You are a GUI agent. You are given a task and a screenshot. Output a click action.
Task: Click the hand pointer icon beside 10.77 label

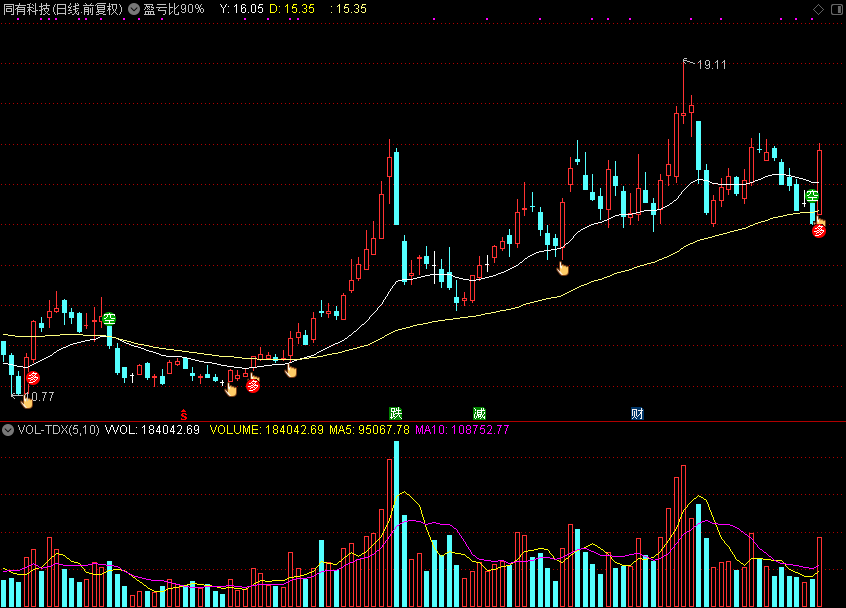[x=26, y=400]
